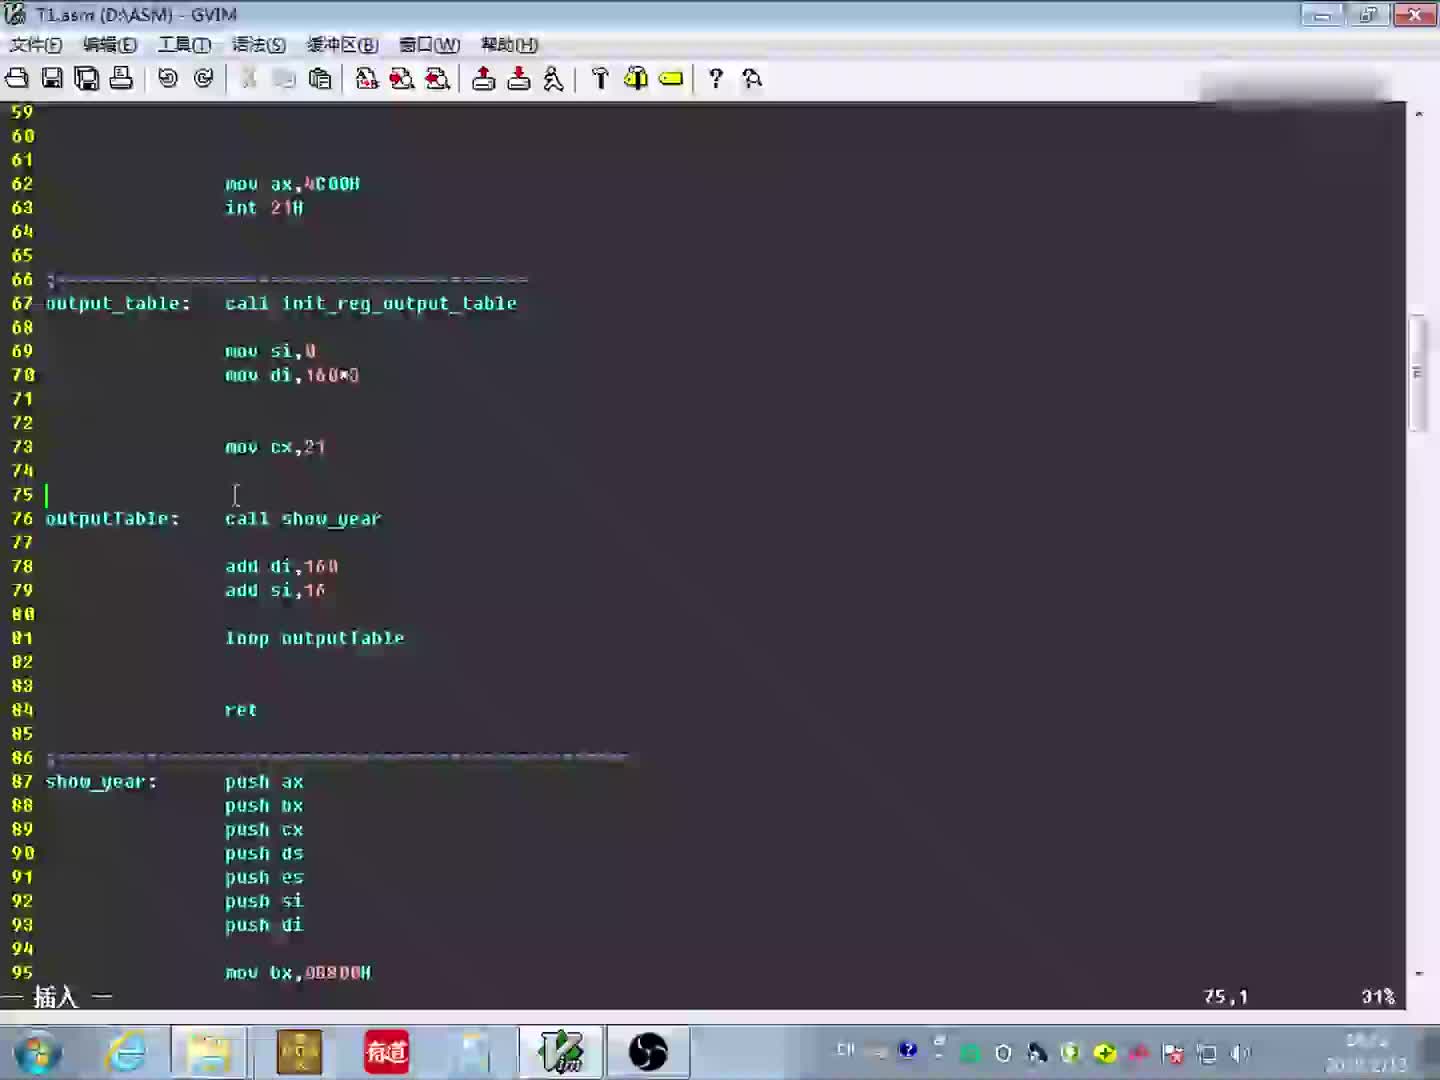This screenshot has height=1080, width=1440.
Task: Click the Save All toolbar icon
Action: (87, 78)
